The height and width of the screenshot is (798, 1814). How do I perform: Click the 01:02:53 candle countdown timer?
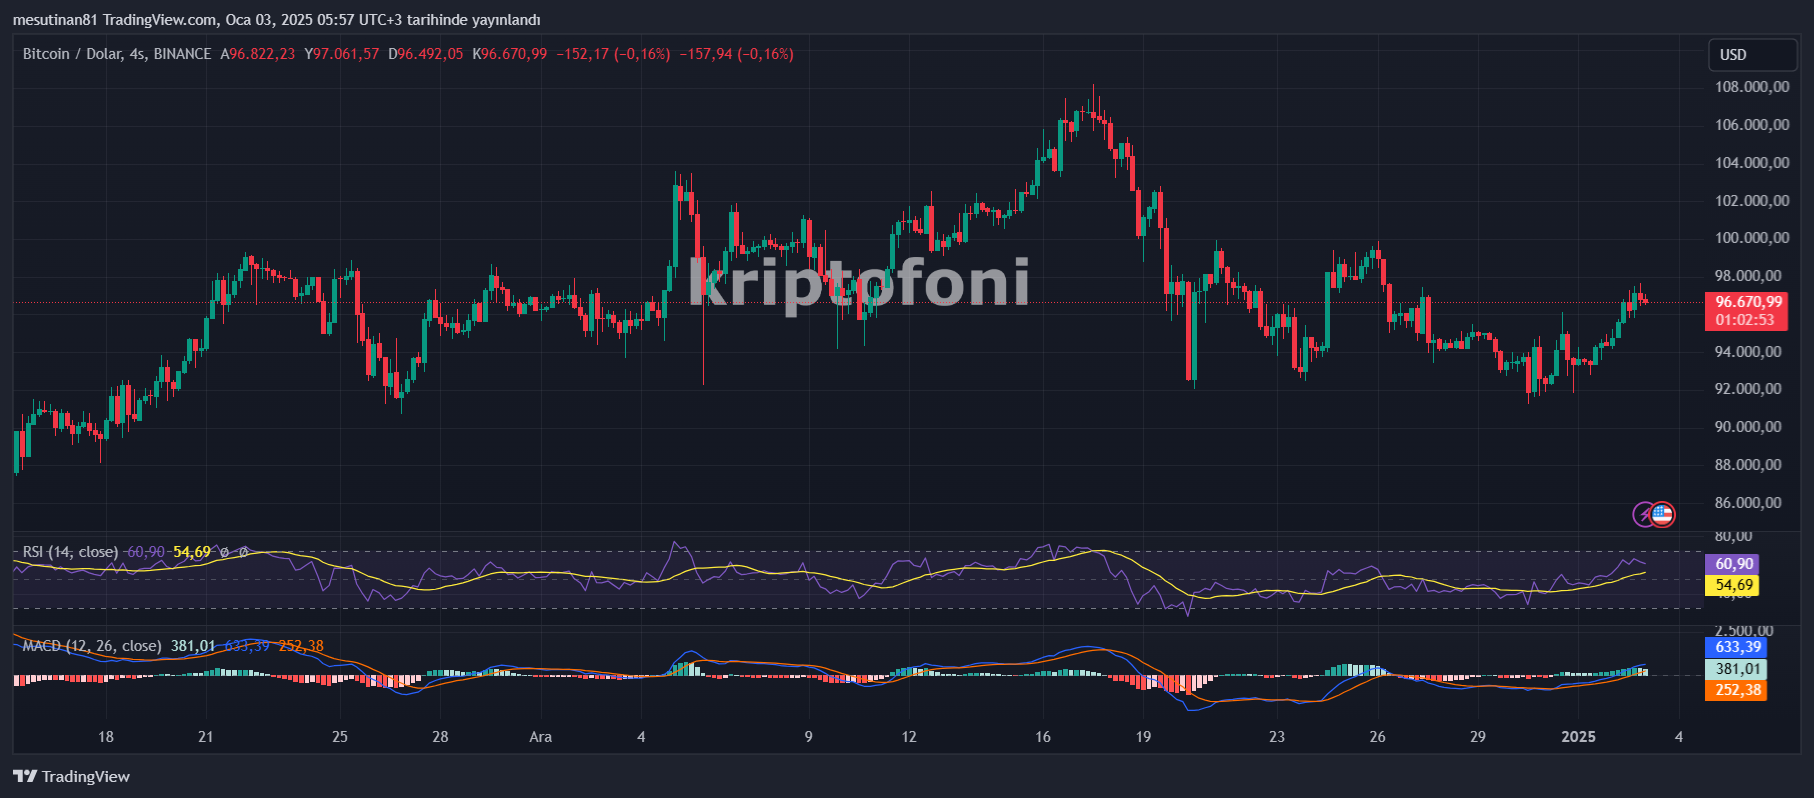pyautogui.click(x=1745, y=321)
